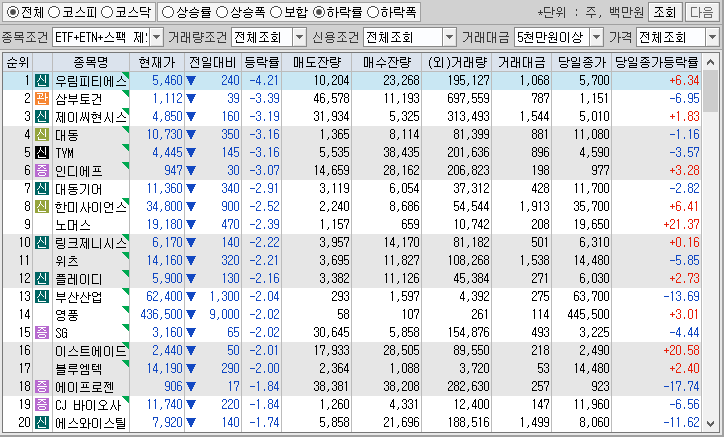The width and height of the screenshot is (724, 437).
Task: Click 증 badge icon for 에이프로젠
Action: [42, 387]
